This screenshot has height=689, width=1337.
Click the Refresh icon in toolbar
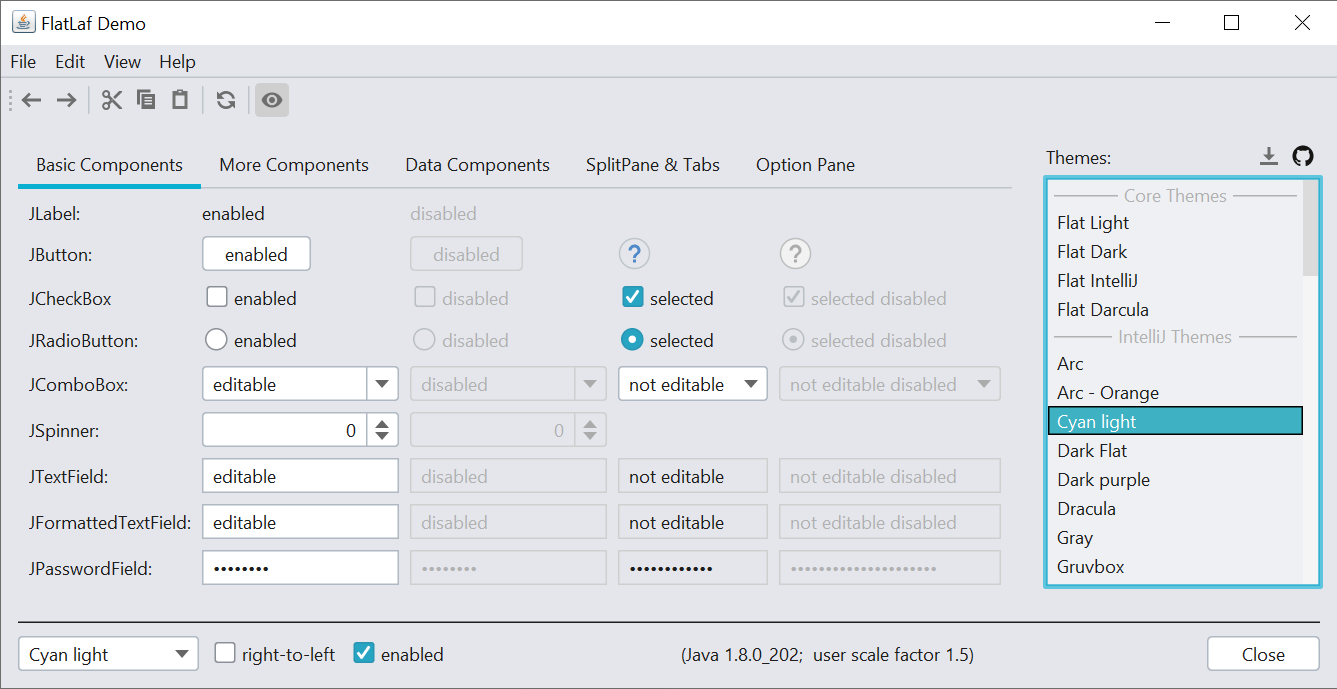pos(226,100)
